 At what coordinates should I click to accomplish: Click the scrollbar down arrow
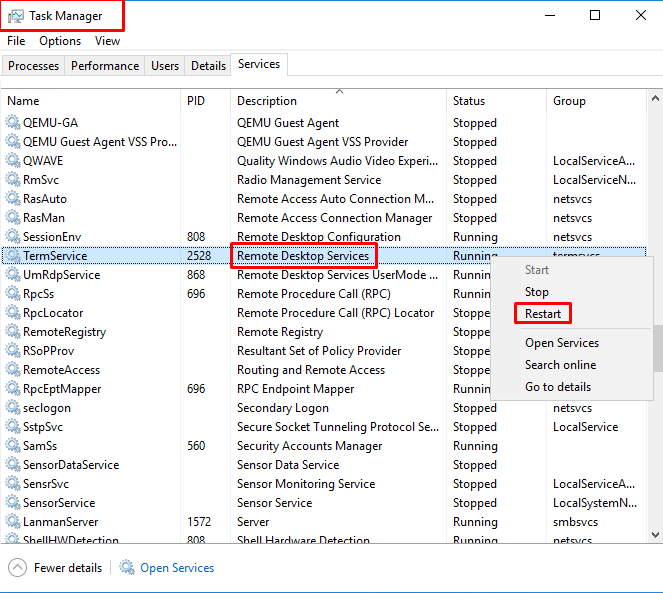point(655,535)
